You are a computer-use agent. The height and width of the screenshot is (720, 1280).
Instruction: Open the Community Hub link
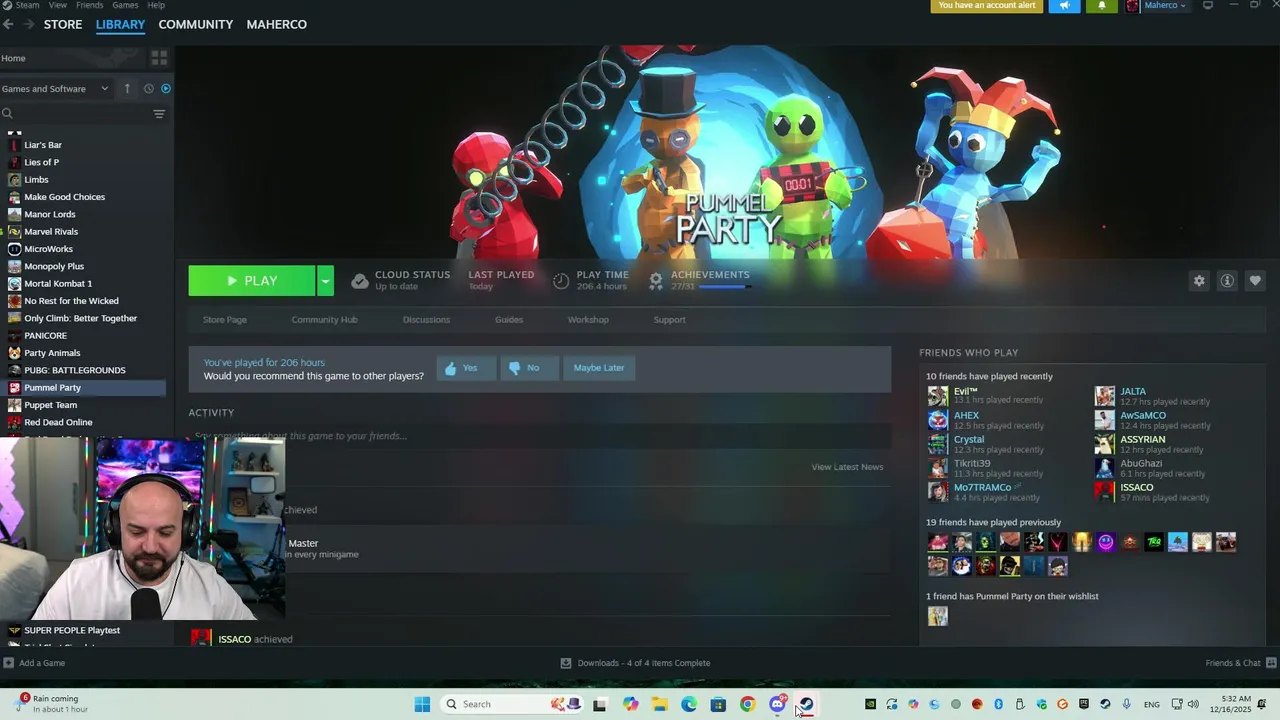[324, 320]
